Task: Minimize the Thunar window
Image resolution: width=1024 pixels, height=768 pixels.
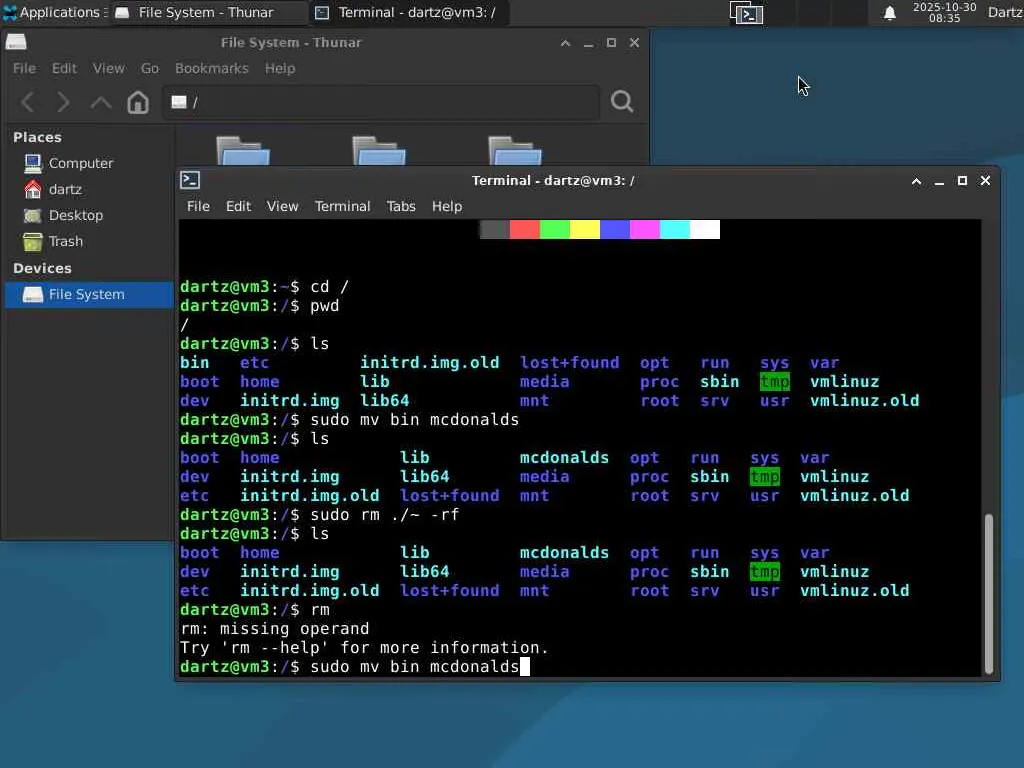Action: 588,43
